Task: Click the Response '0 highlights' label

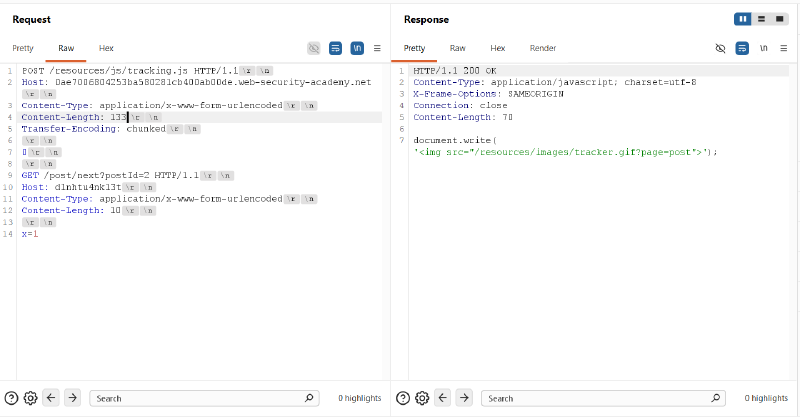Action: [766, 398]
